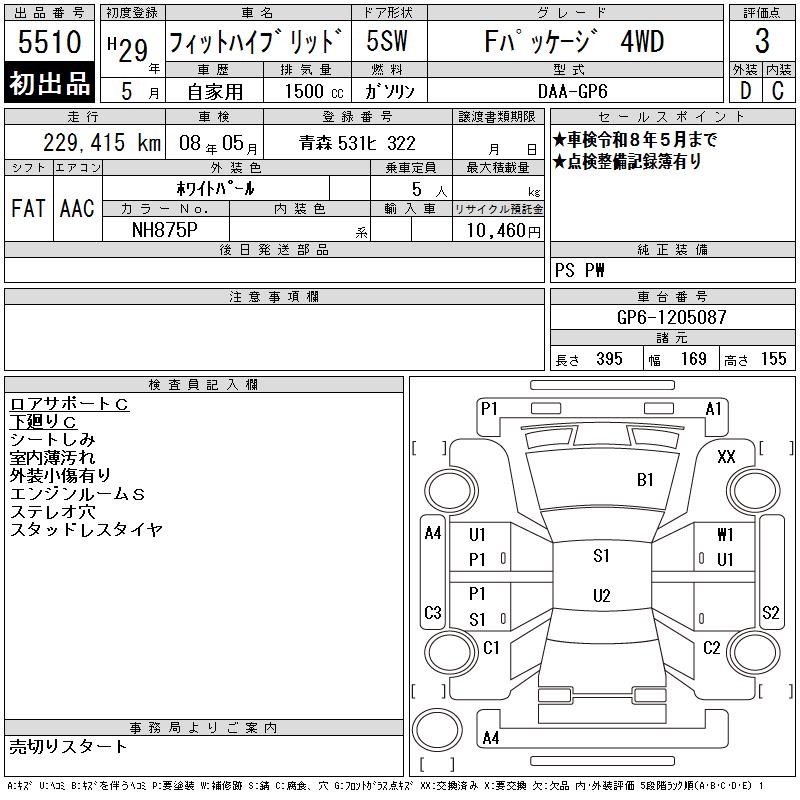
Task: Click model code "DAA-GP6"
Action: (573, 91)
